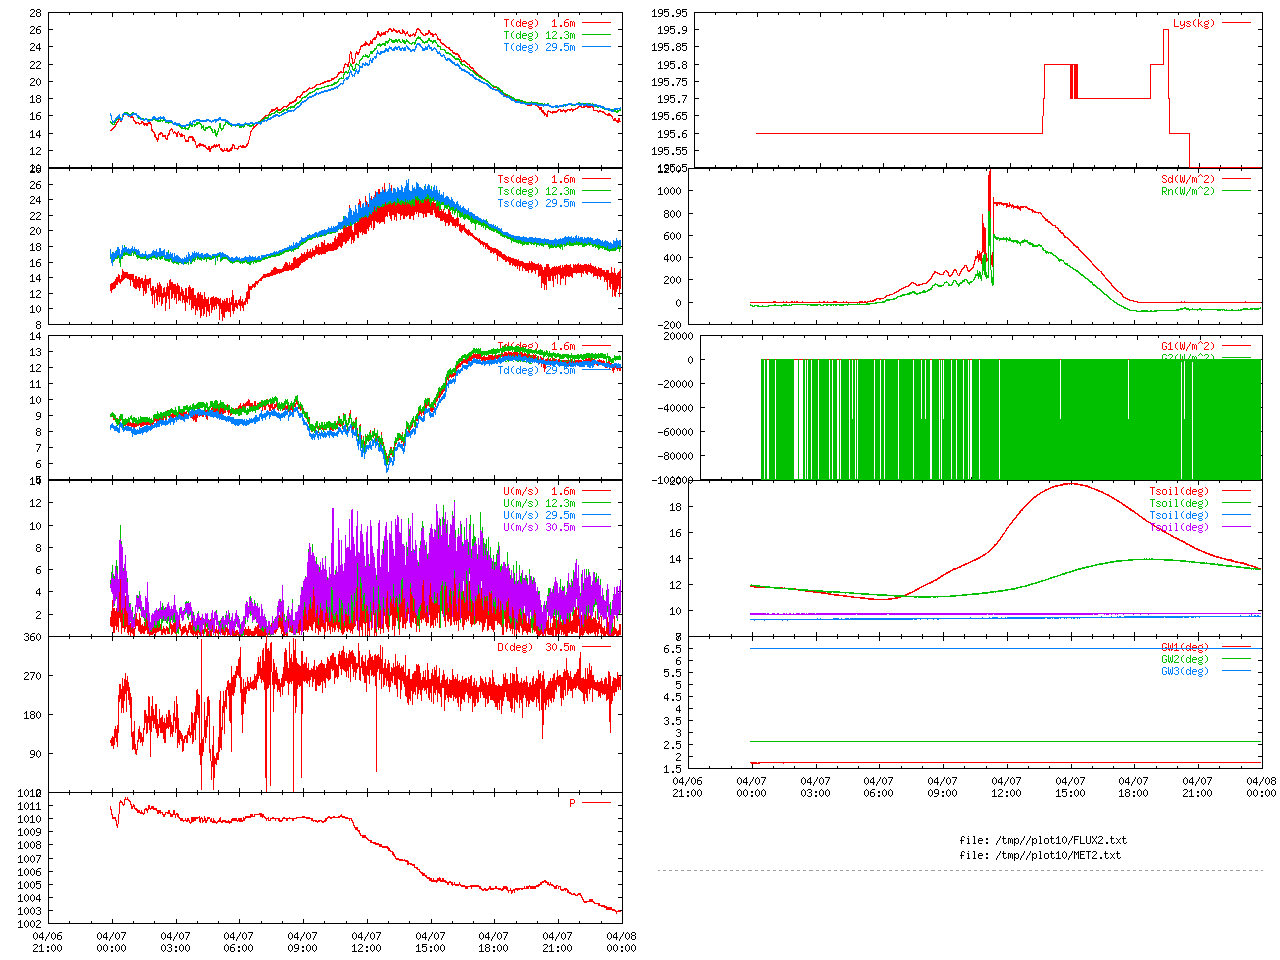Click the "G1(W/m^2)" legend label
The height and width of the screenshot is (960, 1280).
coord(1187,346)
